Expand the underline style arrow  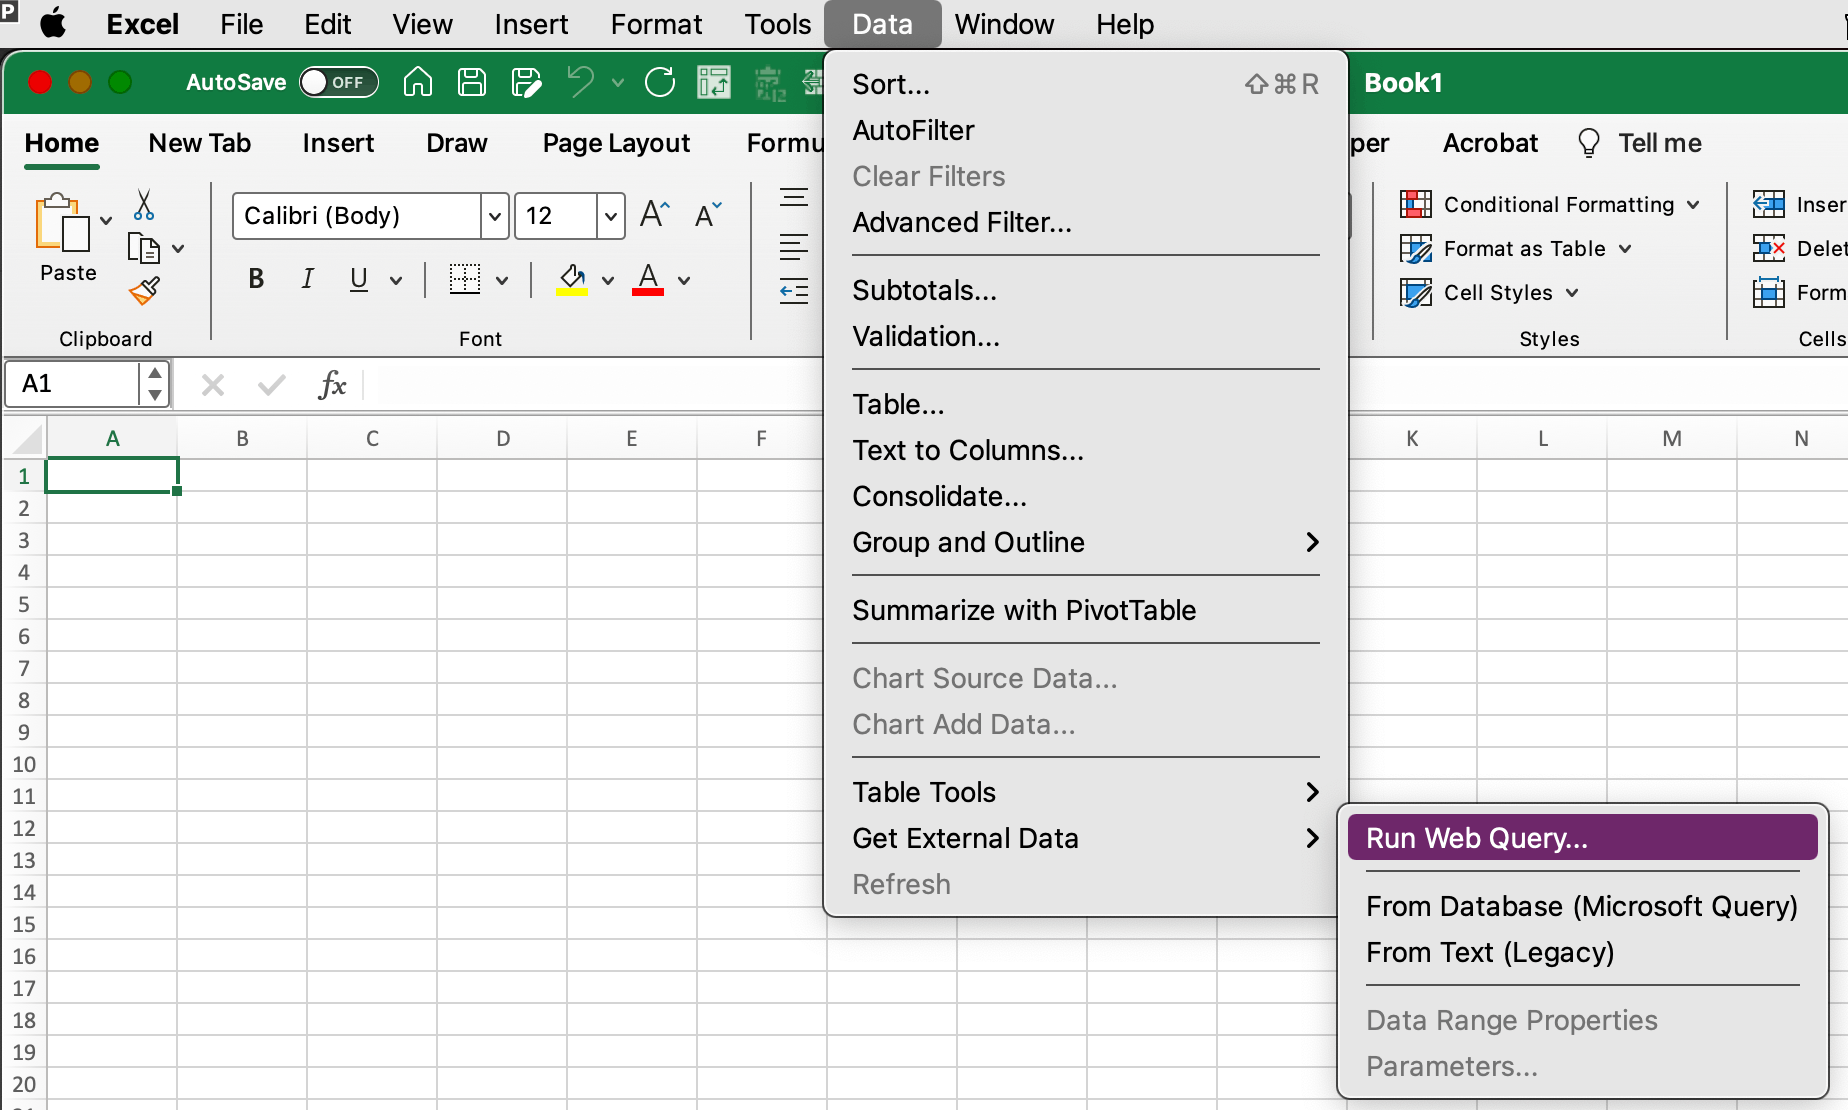pyautogui.click(x=396, y=281)
